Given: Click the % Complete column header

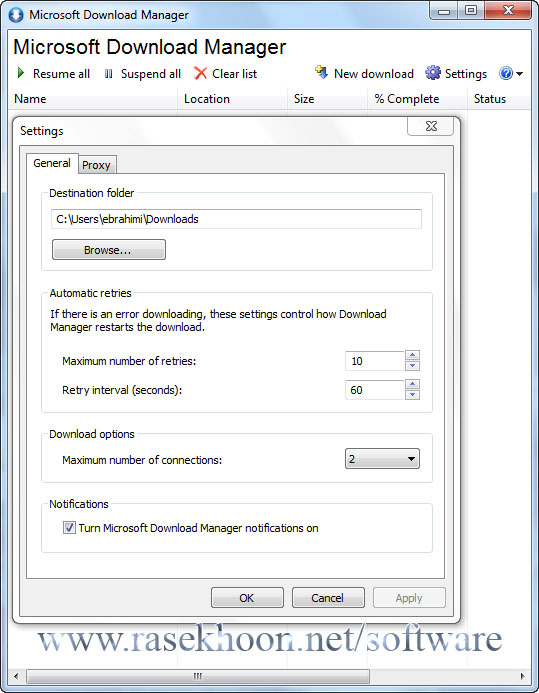Looking at the screenshot, I should coord(417,99).
